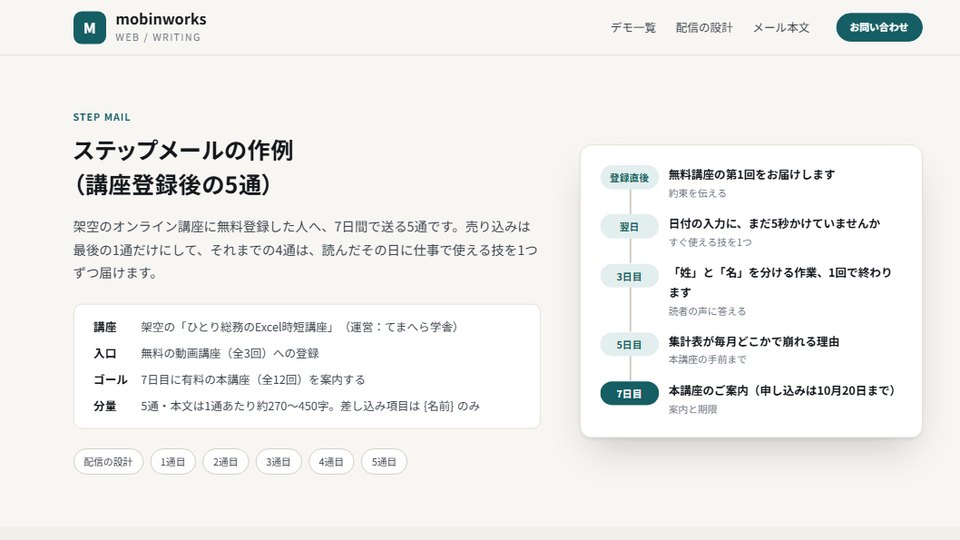The image size is (960, 540).
Task: Click 架空の「ひとり総務のExcel時短講座」 value
Action: pyautogui.click(x=300, y=327)
